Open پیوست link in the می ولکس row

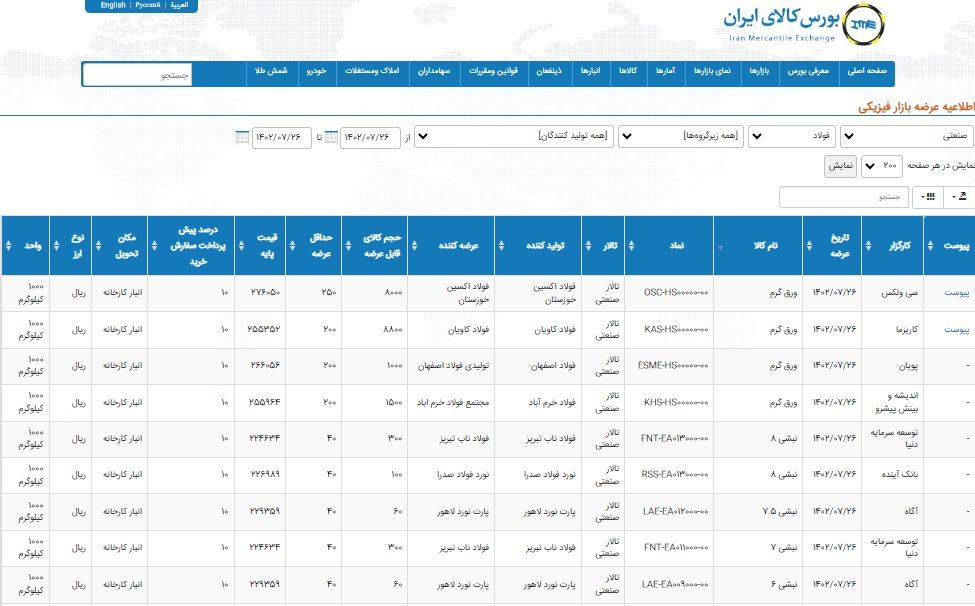tap(956, 293)
